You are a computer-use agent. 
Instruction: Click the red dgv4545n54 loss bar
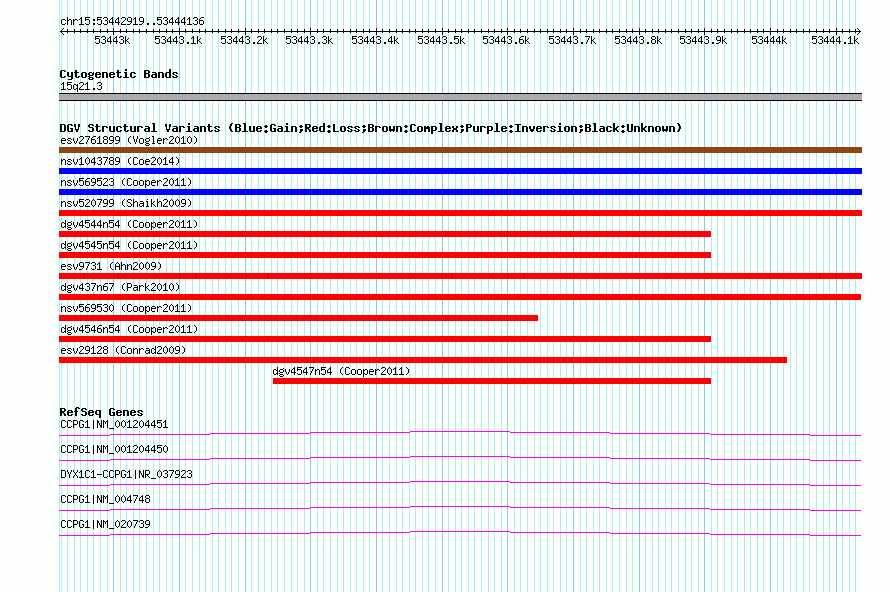coord(385,255)
